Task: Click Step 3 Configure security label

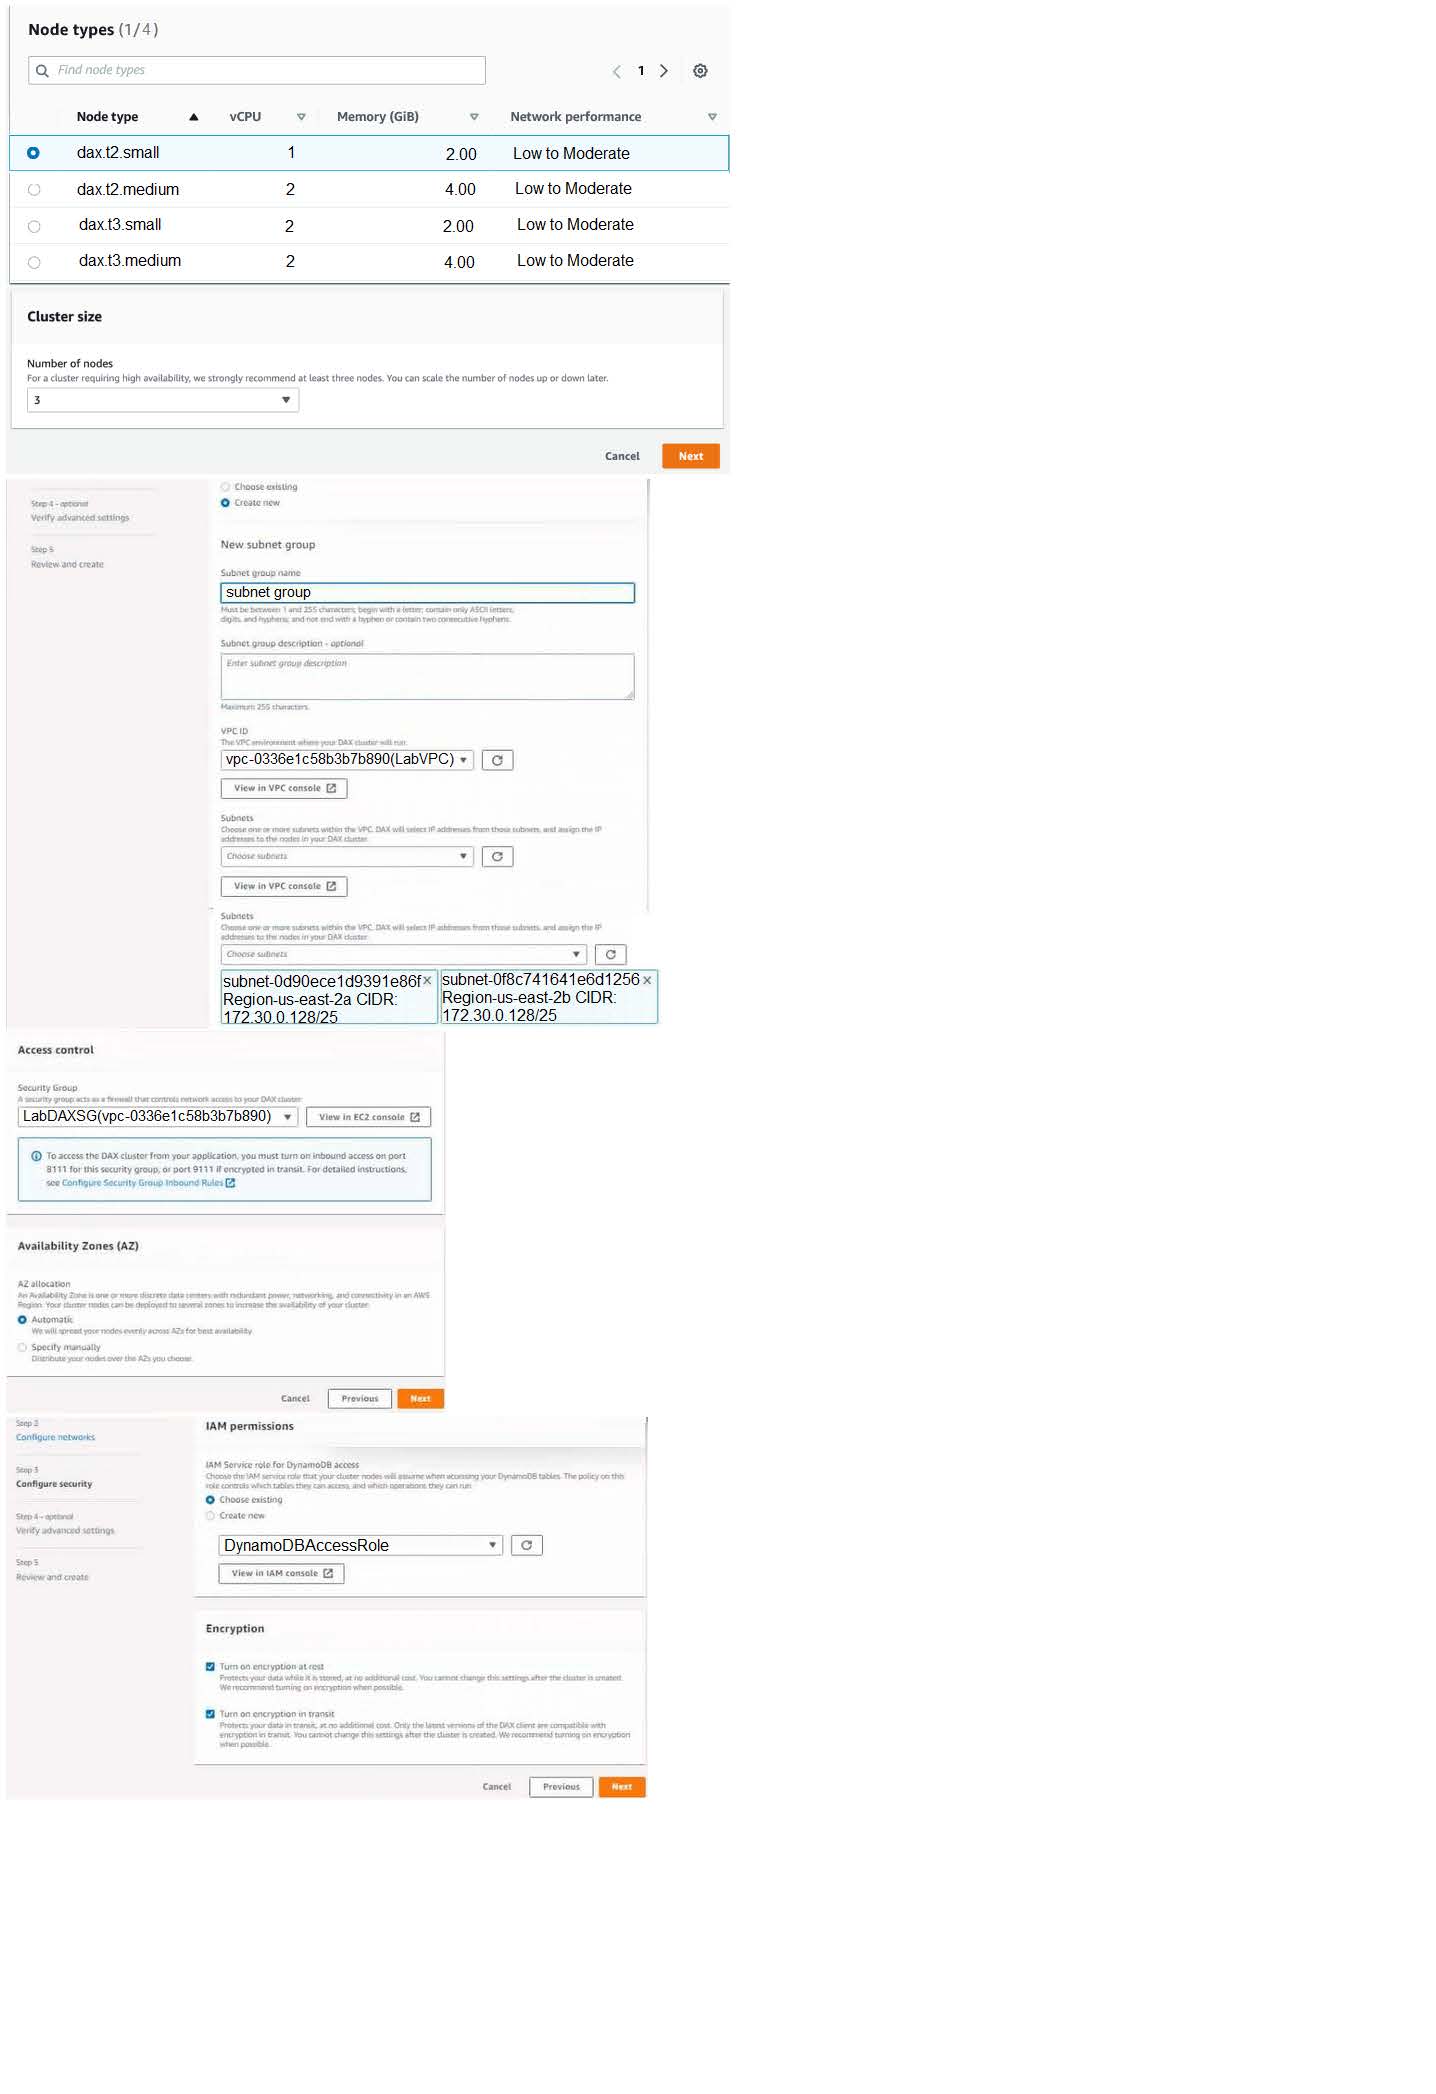Action: point(54,1484)
